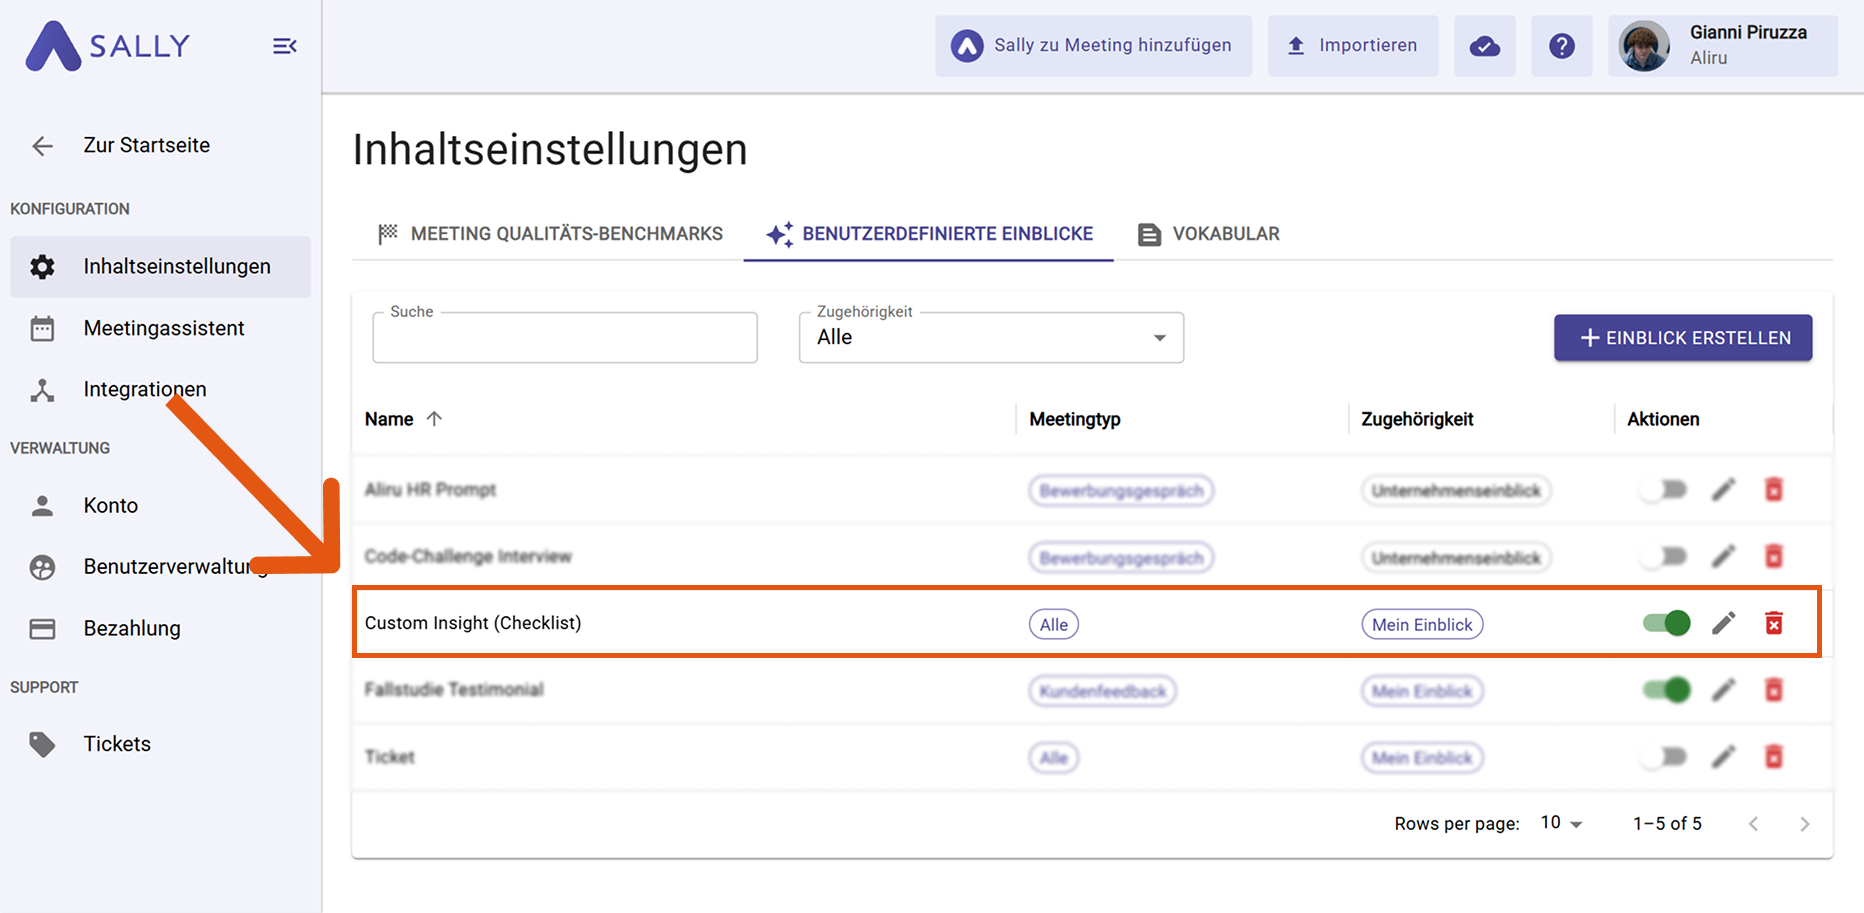Change rows per page dropdown
Image resolution: width=1864 pixels, height=913 pixels.
click(x=1561, y=823)
